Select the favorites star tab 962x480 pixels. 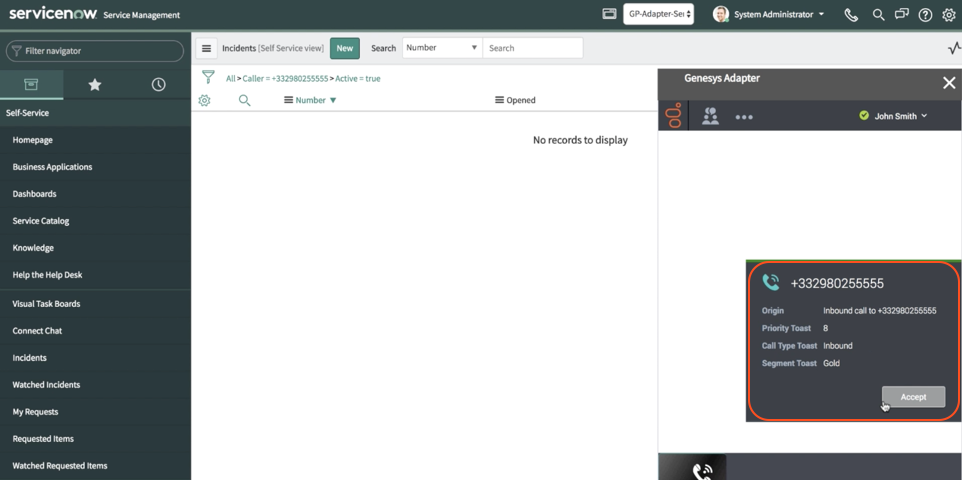[x=94, y=85]
